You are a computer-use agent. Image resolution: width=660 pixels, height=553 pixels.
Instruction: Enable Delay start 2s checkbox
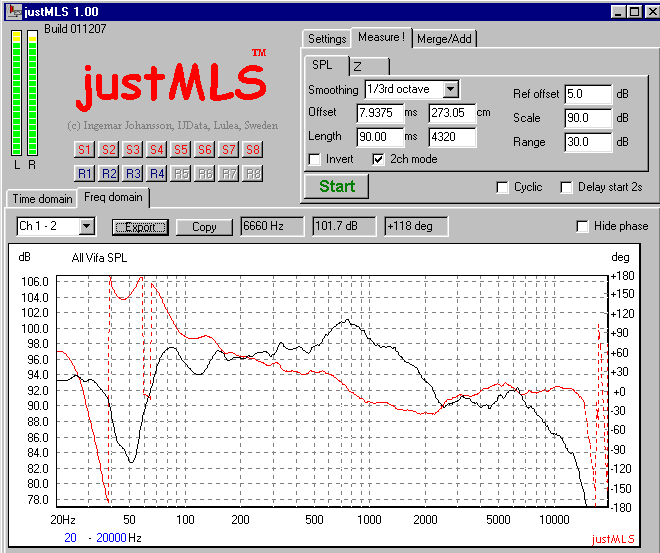pos(566,187)
